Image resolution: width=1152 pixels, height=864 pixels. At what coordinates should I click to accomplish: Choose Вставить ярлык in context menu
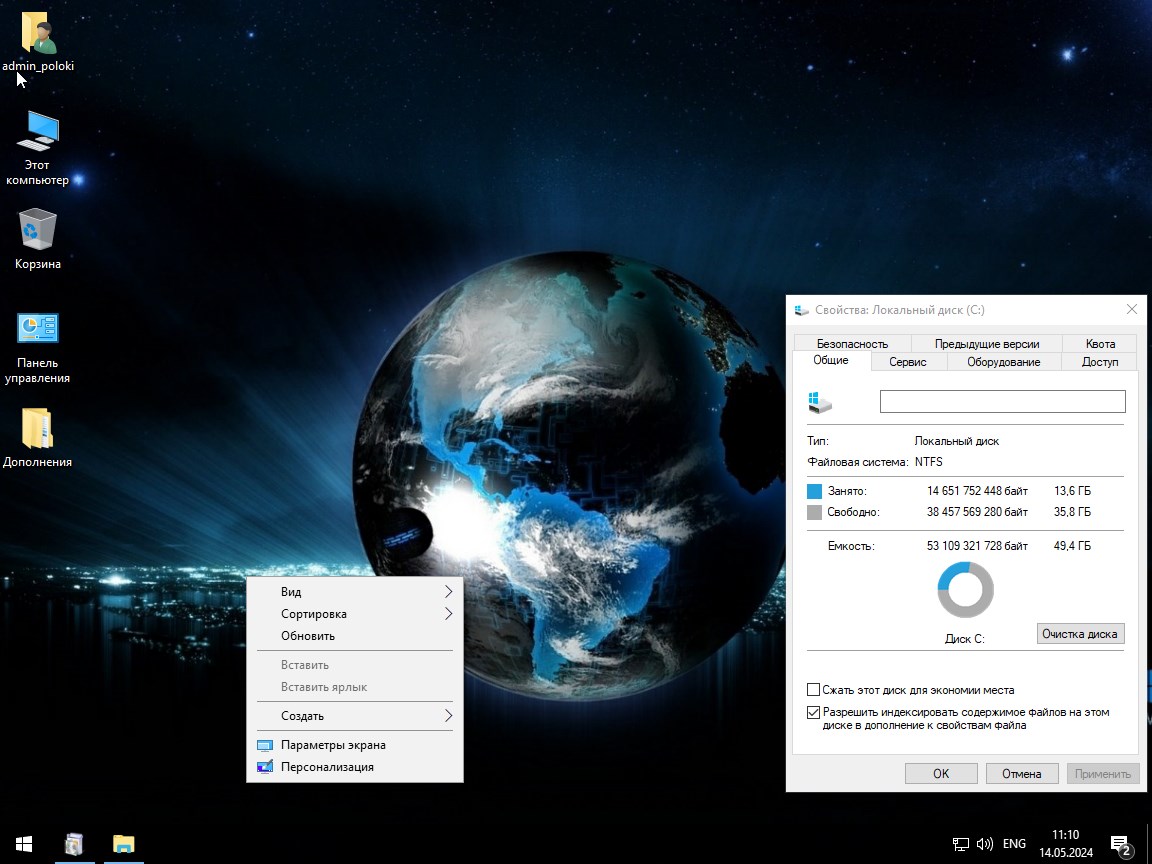355,687
